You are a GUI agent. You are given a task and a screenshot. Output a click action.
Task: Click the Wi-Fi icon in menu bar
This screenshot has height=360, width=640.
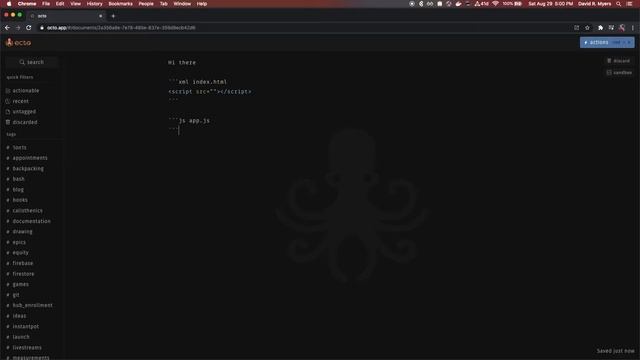[x=496, y=4]
